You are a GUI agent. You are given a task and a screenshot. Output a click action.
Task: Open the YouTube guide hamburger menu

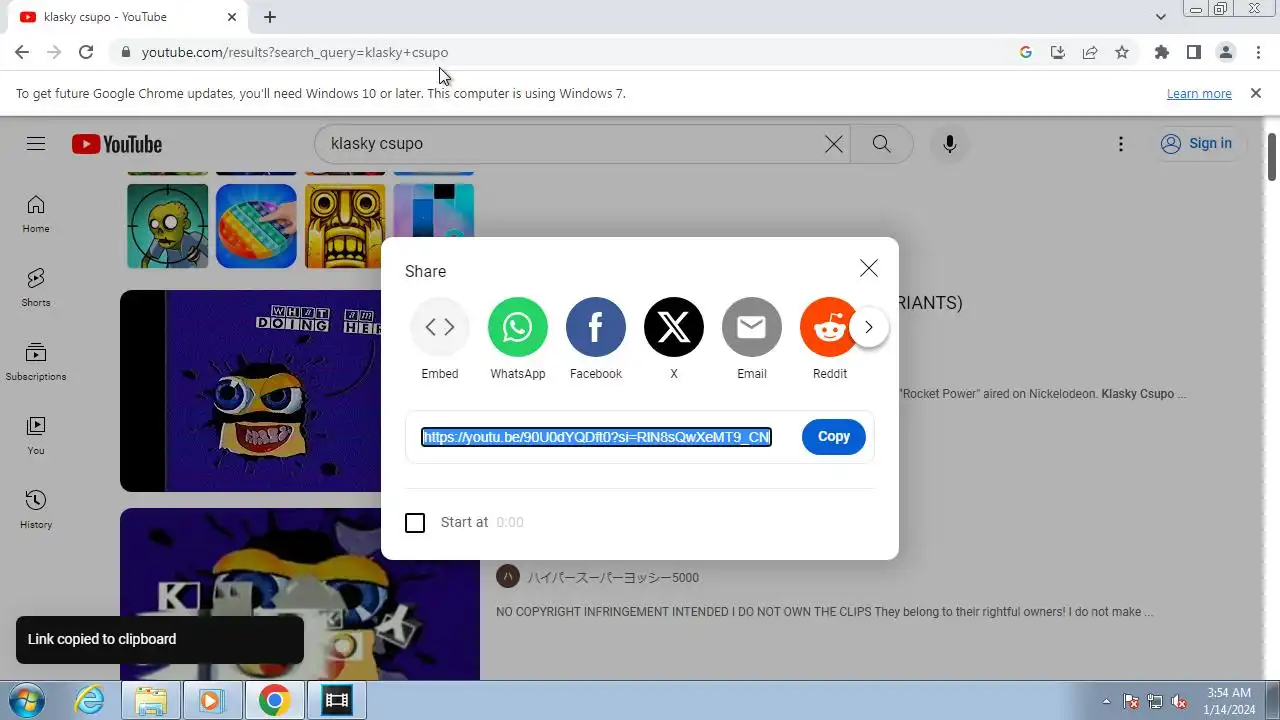36,144
